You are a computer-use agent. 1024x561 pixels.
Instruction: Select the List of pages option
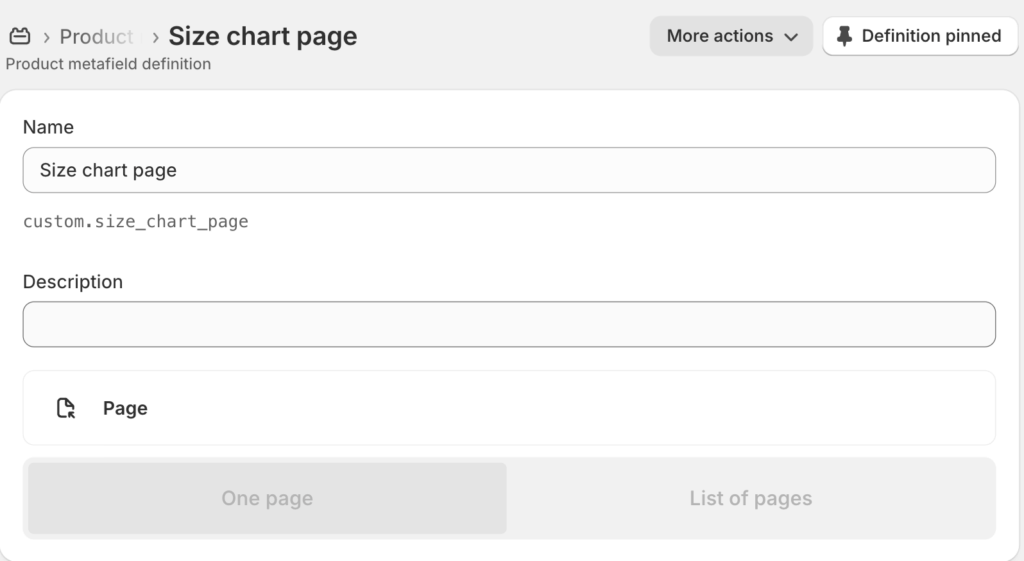point(750,498)
